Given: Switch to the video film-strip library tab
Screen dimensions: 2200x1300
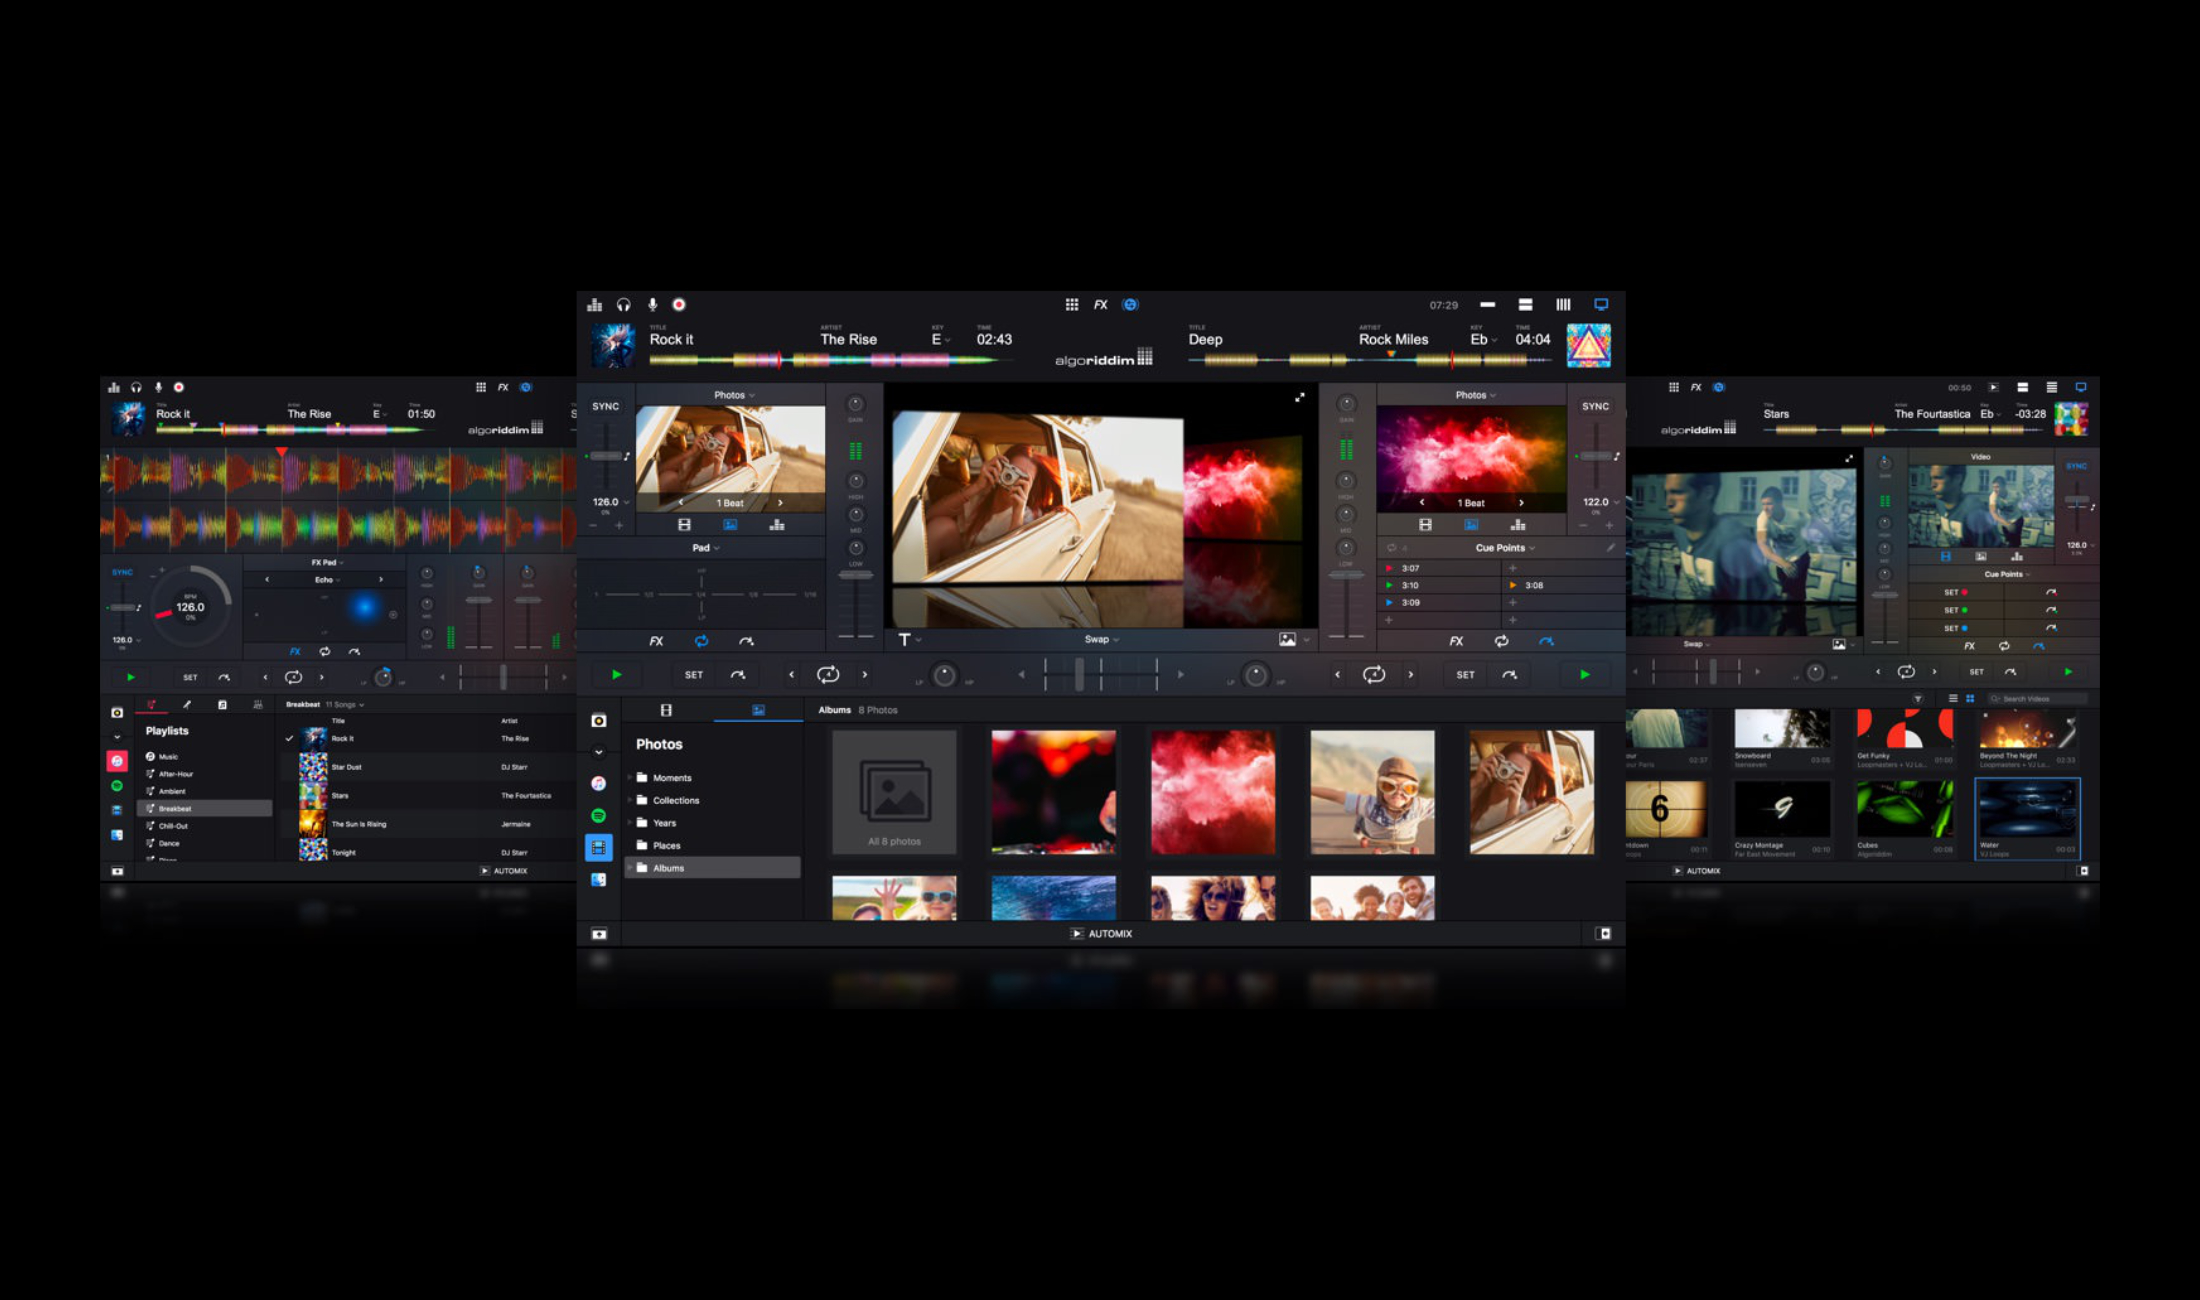Looking at the screenshot, I should click(666, 710).
